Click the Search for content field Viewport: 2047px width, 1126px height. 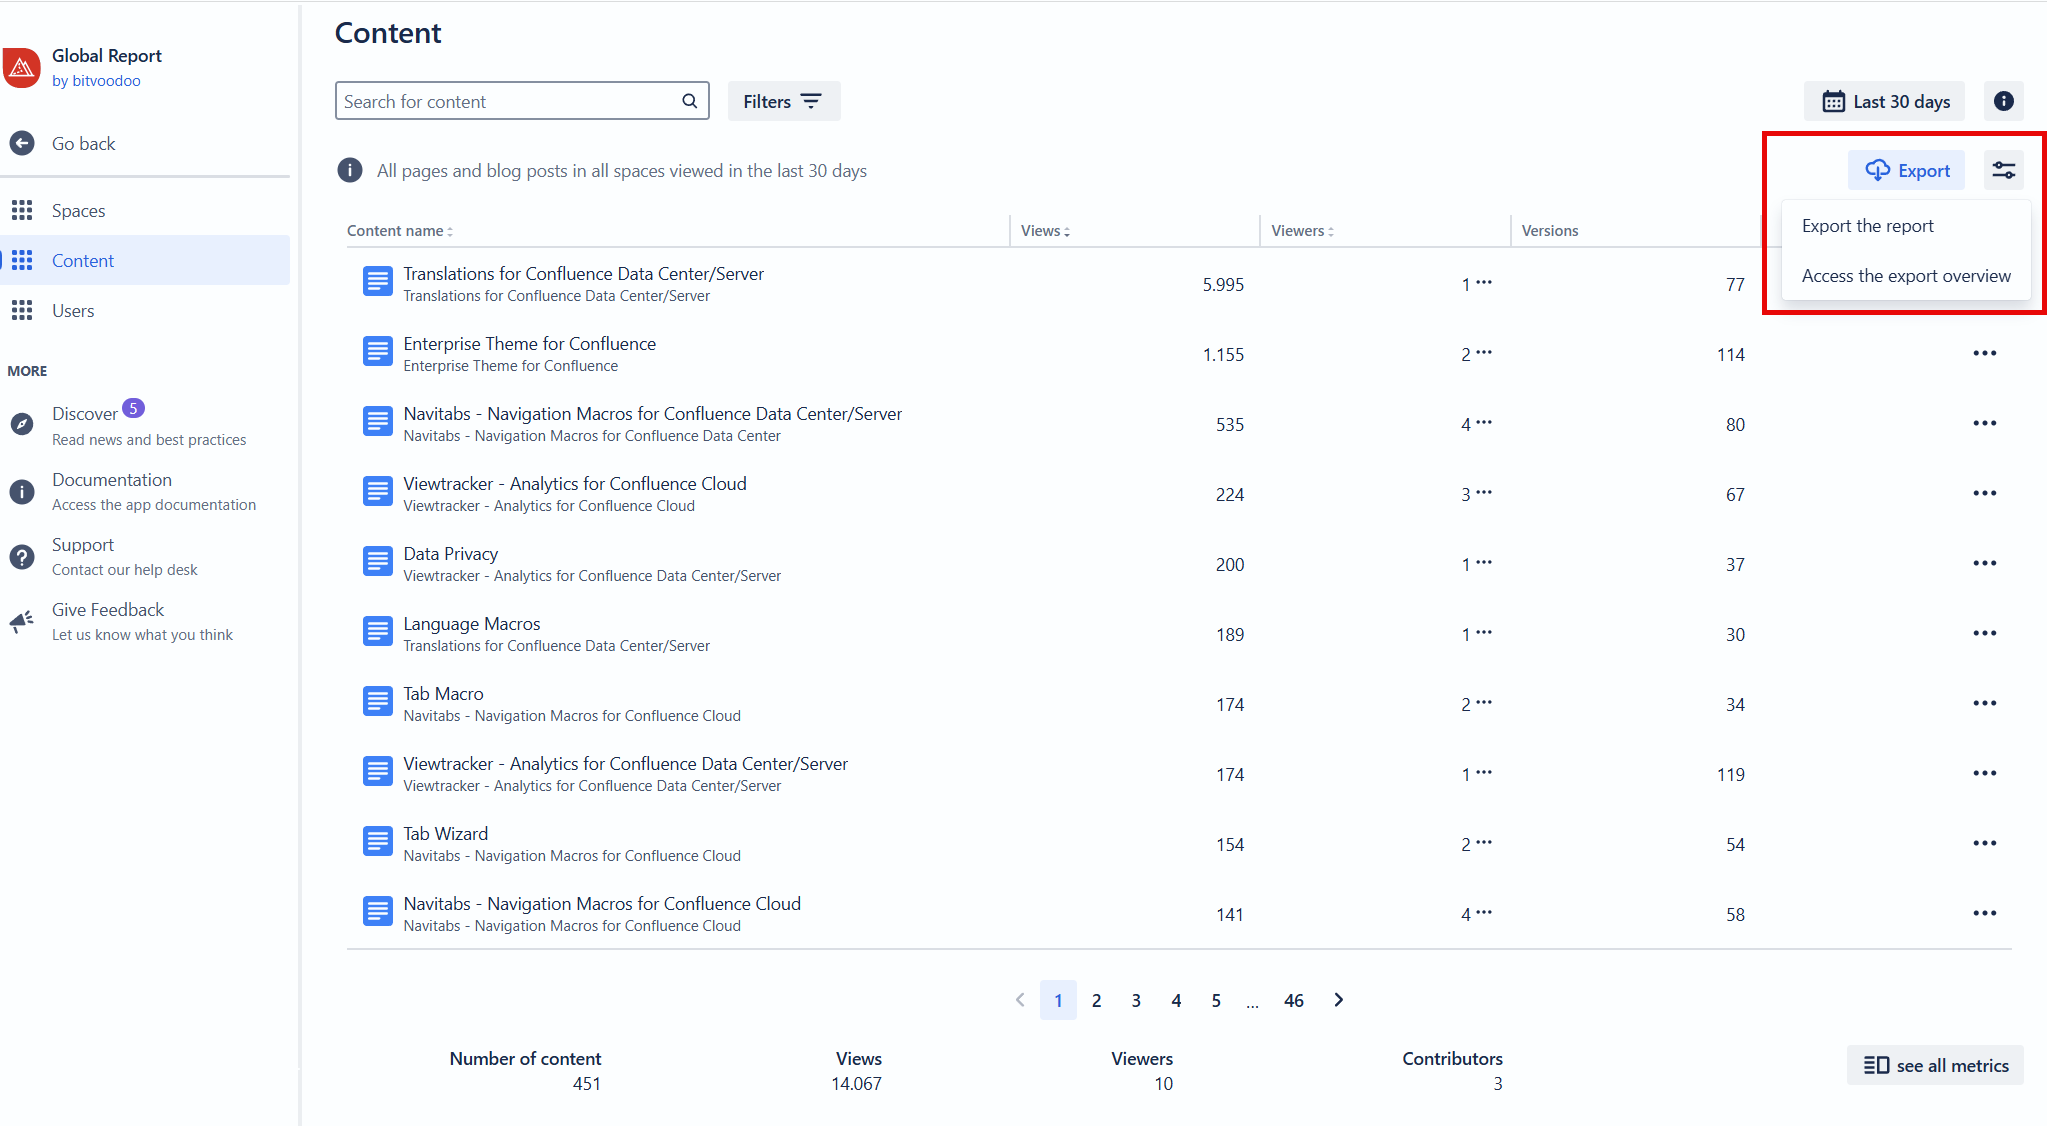click(x=505, y=101)
